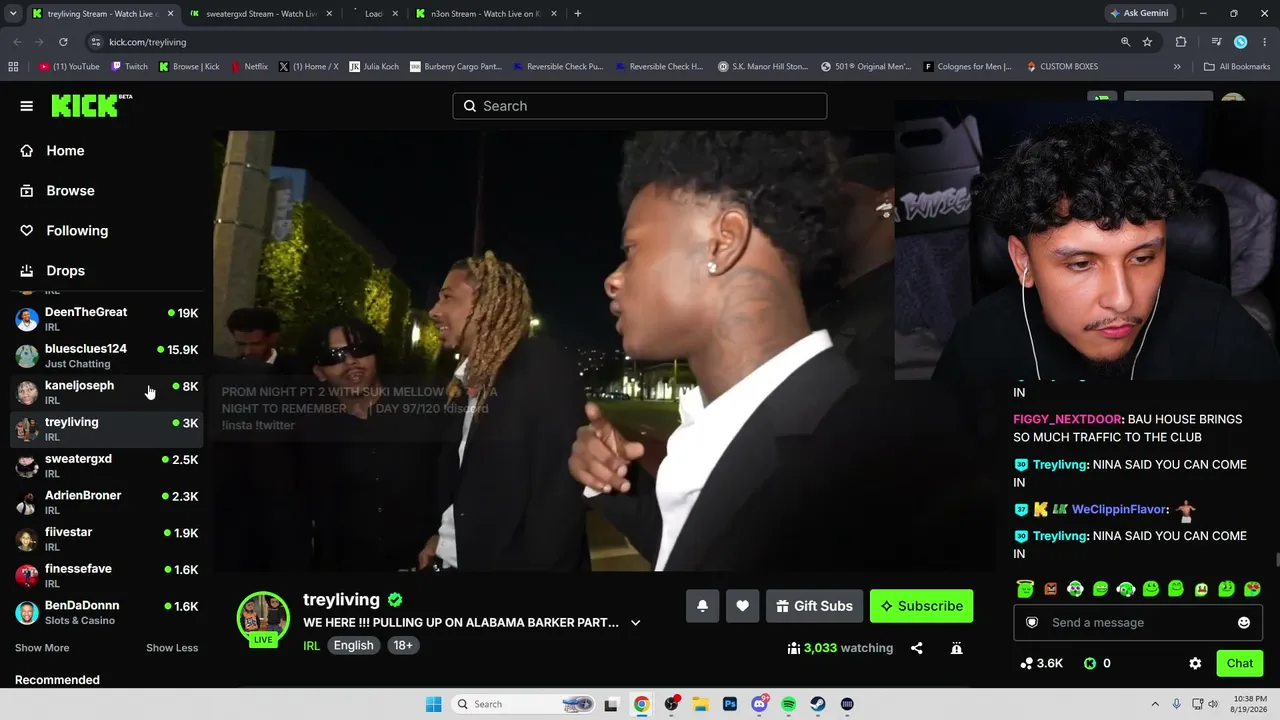Screen dimensions: 1280x720
Task: Switch to the Loading tab
Action: (x=373, y=13)
